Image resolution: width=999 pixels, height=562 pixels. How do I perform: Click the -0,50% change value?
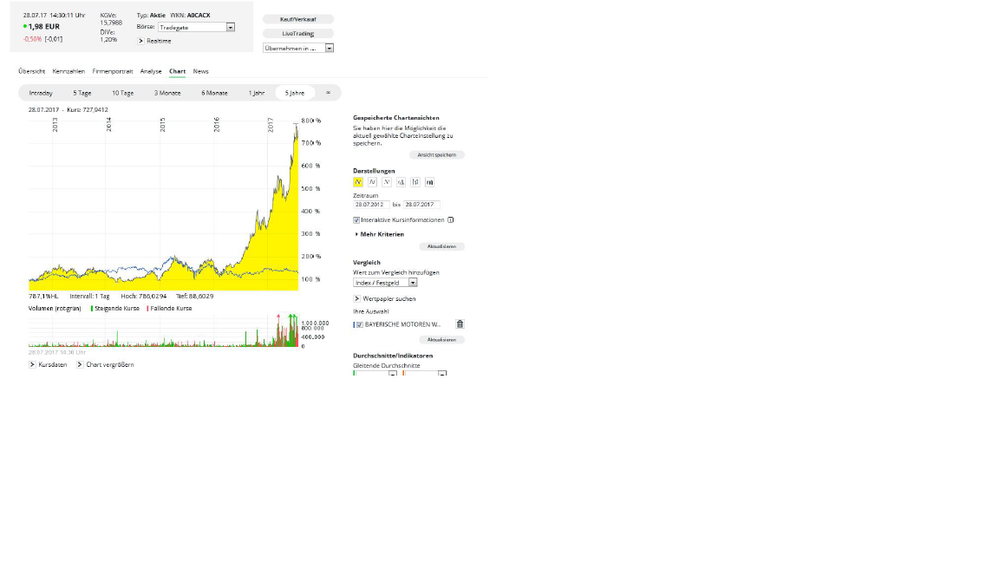coord(32,40)
